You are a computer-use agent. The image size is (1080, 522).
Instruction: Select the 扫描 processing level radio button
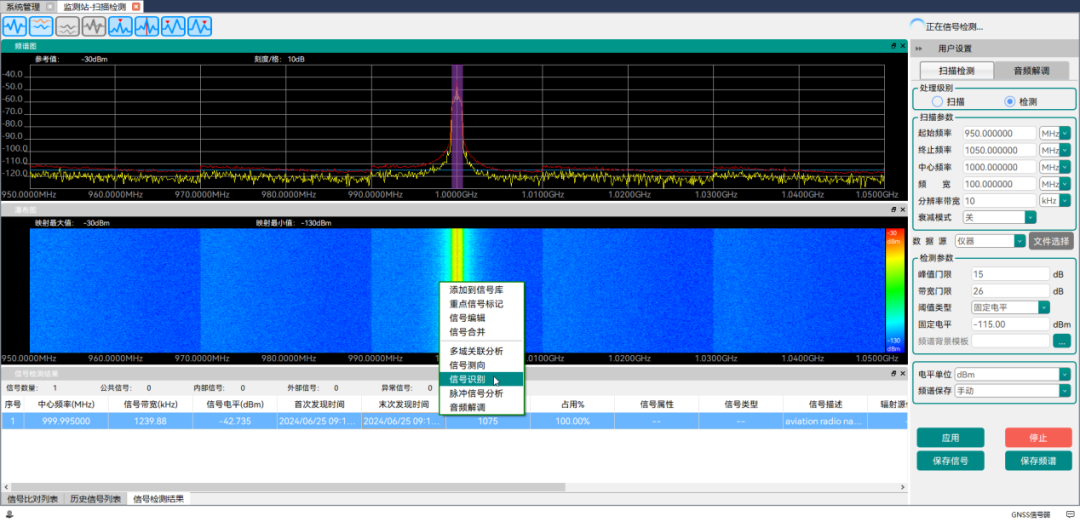pos(937,101)
